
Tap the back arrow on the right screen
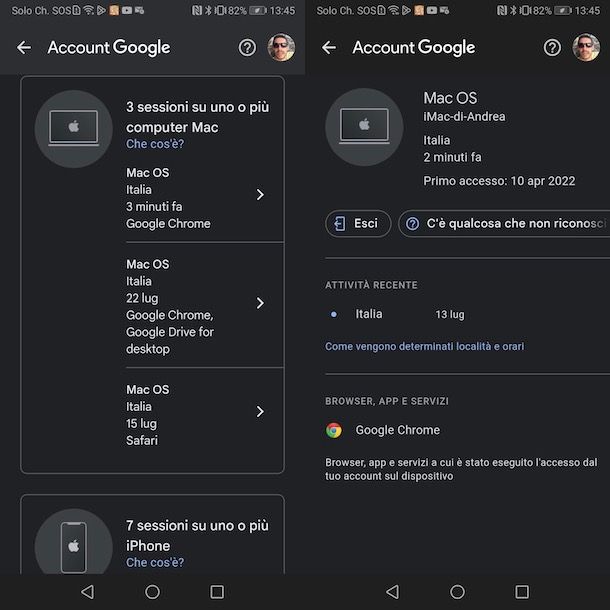pyautogui.click(x=329, y=47)
